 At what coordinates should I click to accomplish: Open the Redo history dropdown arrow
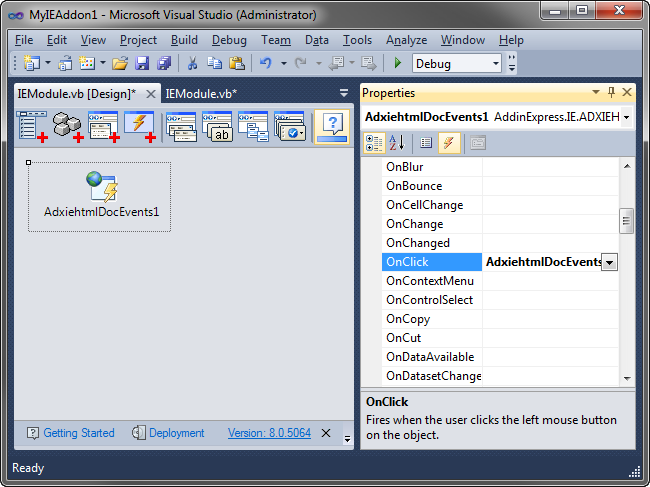click(x=319, y=63)
